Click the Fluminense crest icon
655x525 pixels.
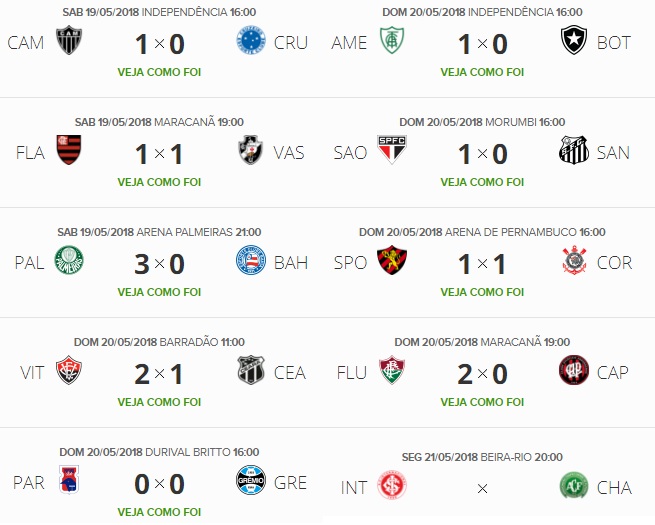point(392,370)
